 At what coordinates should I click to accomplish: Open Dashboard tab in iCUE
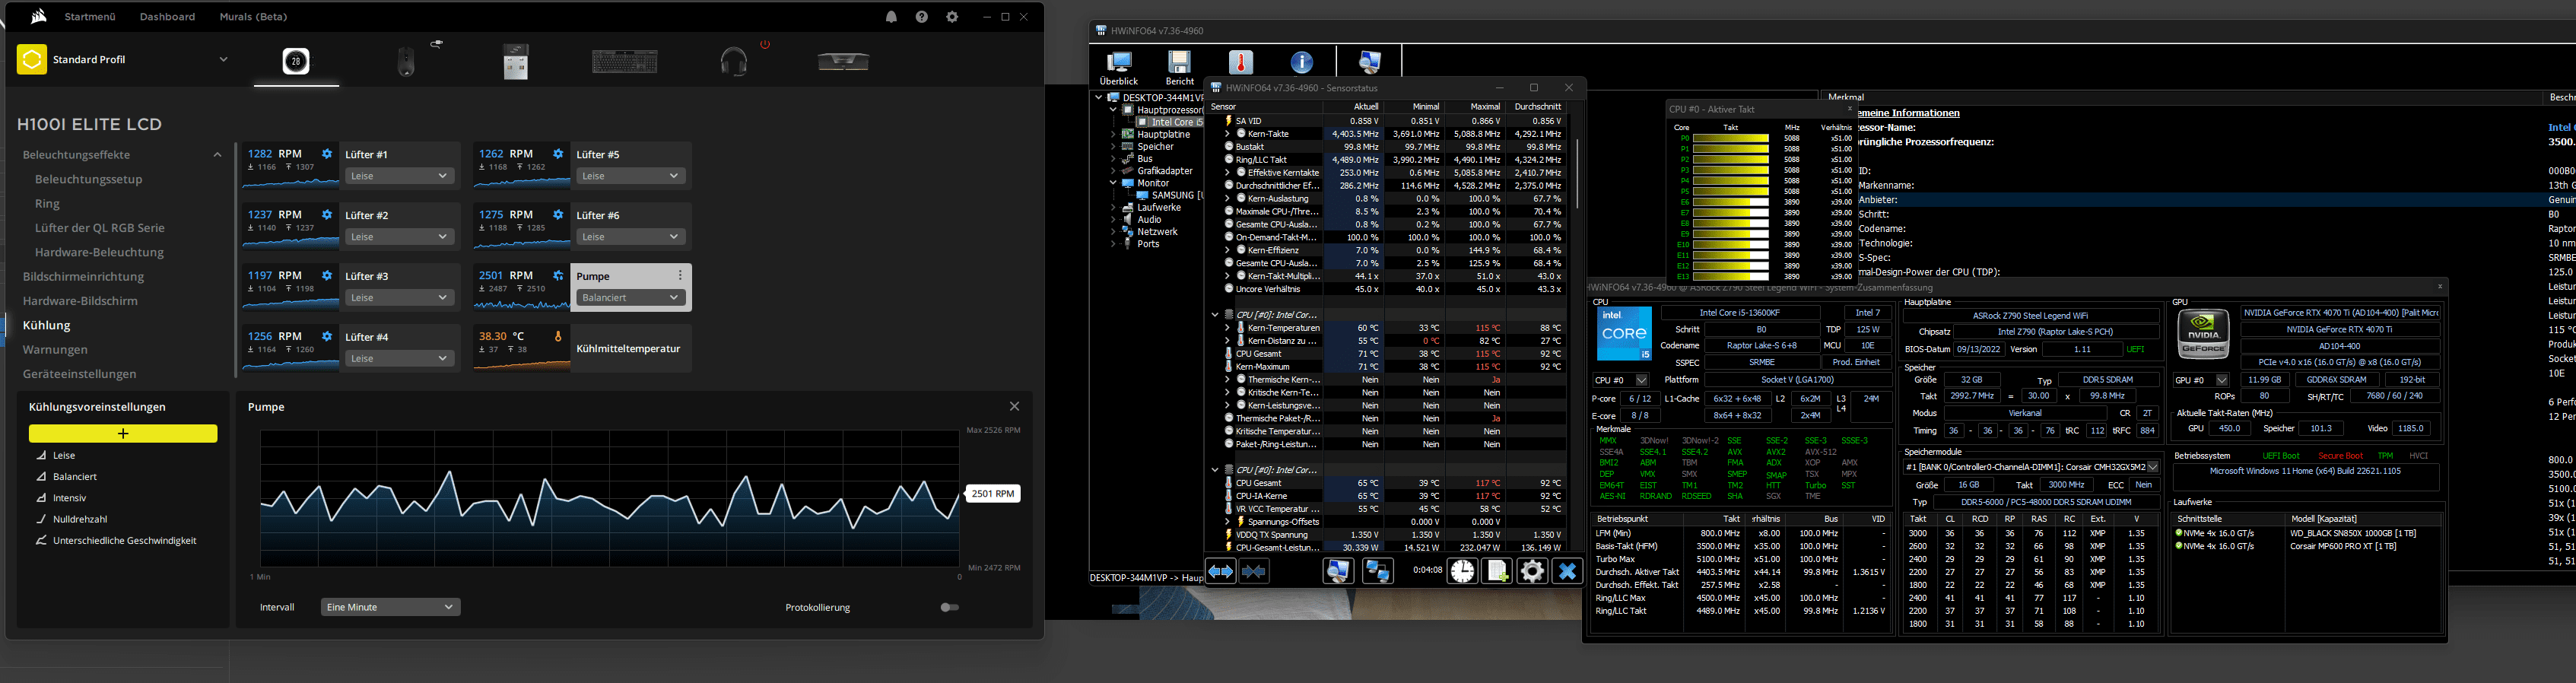pyautogui.click(x=167, y=17)
